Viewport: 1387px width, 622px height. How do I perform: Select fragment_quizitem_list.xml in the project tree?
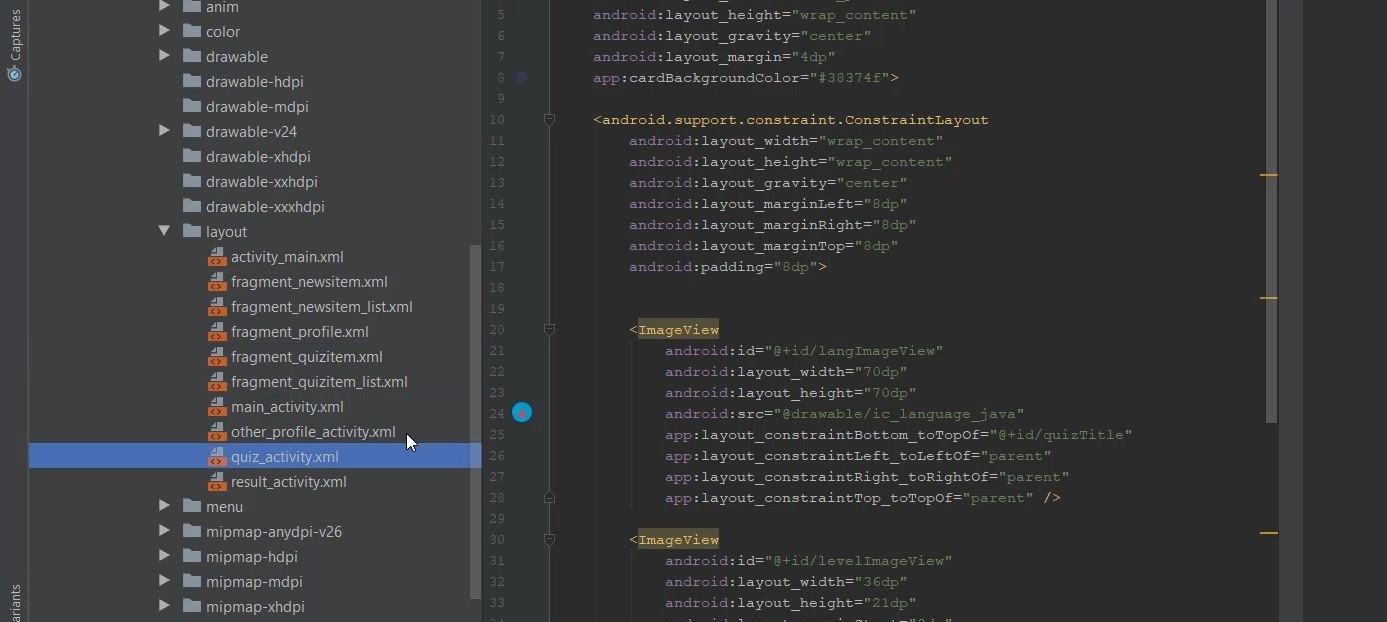click(318, 382)
